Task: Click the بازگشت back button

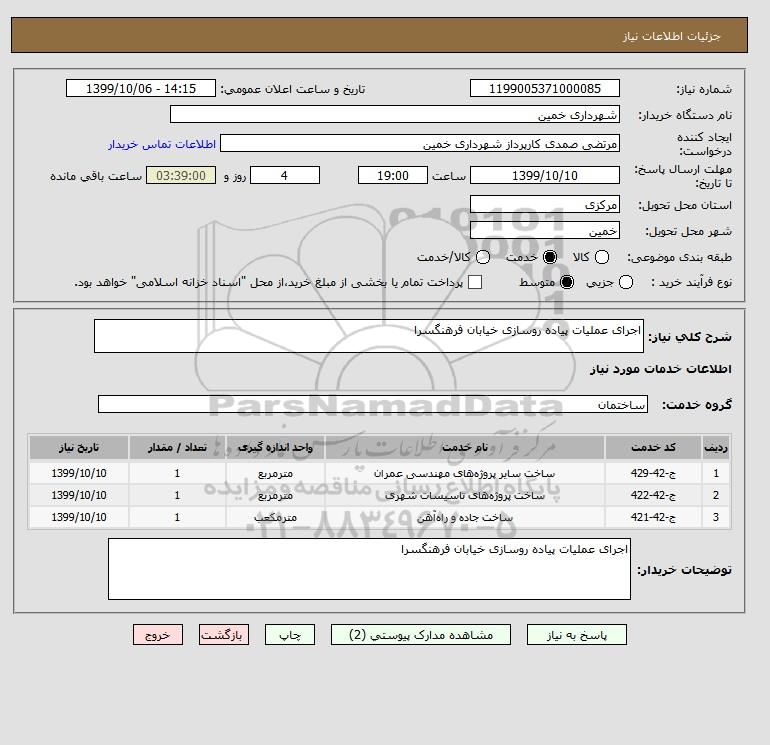Action: coord(224,635)
